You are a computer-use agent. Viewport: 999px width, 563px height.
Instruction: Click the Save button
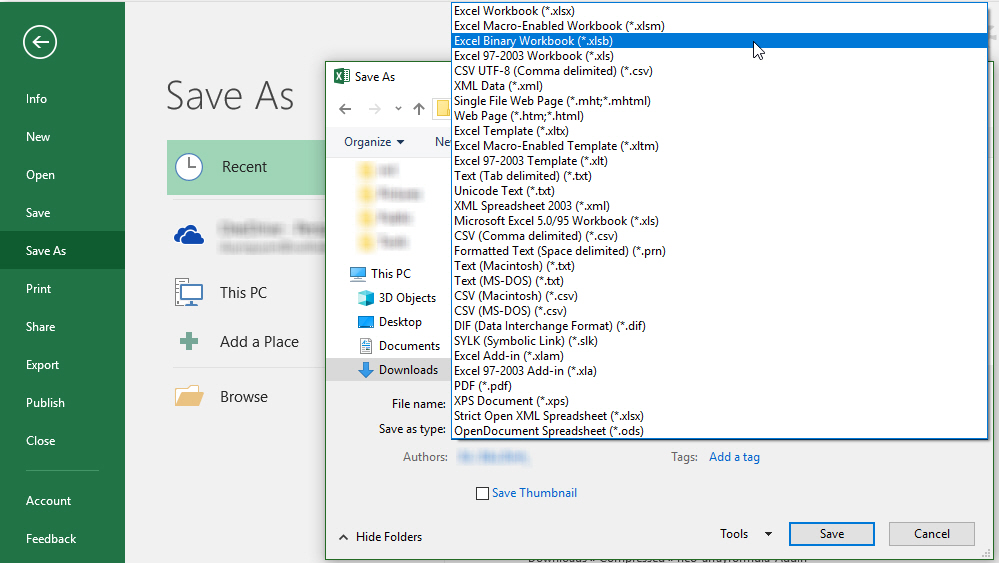[831, 534]
